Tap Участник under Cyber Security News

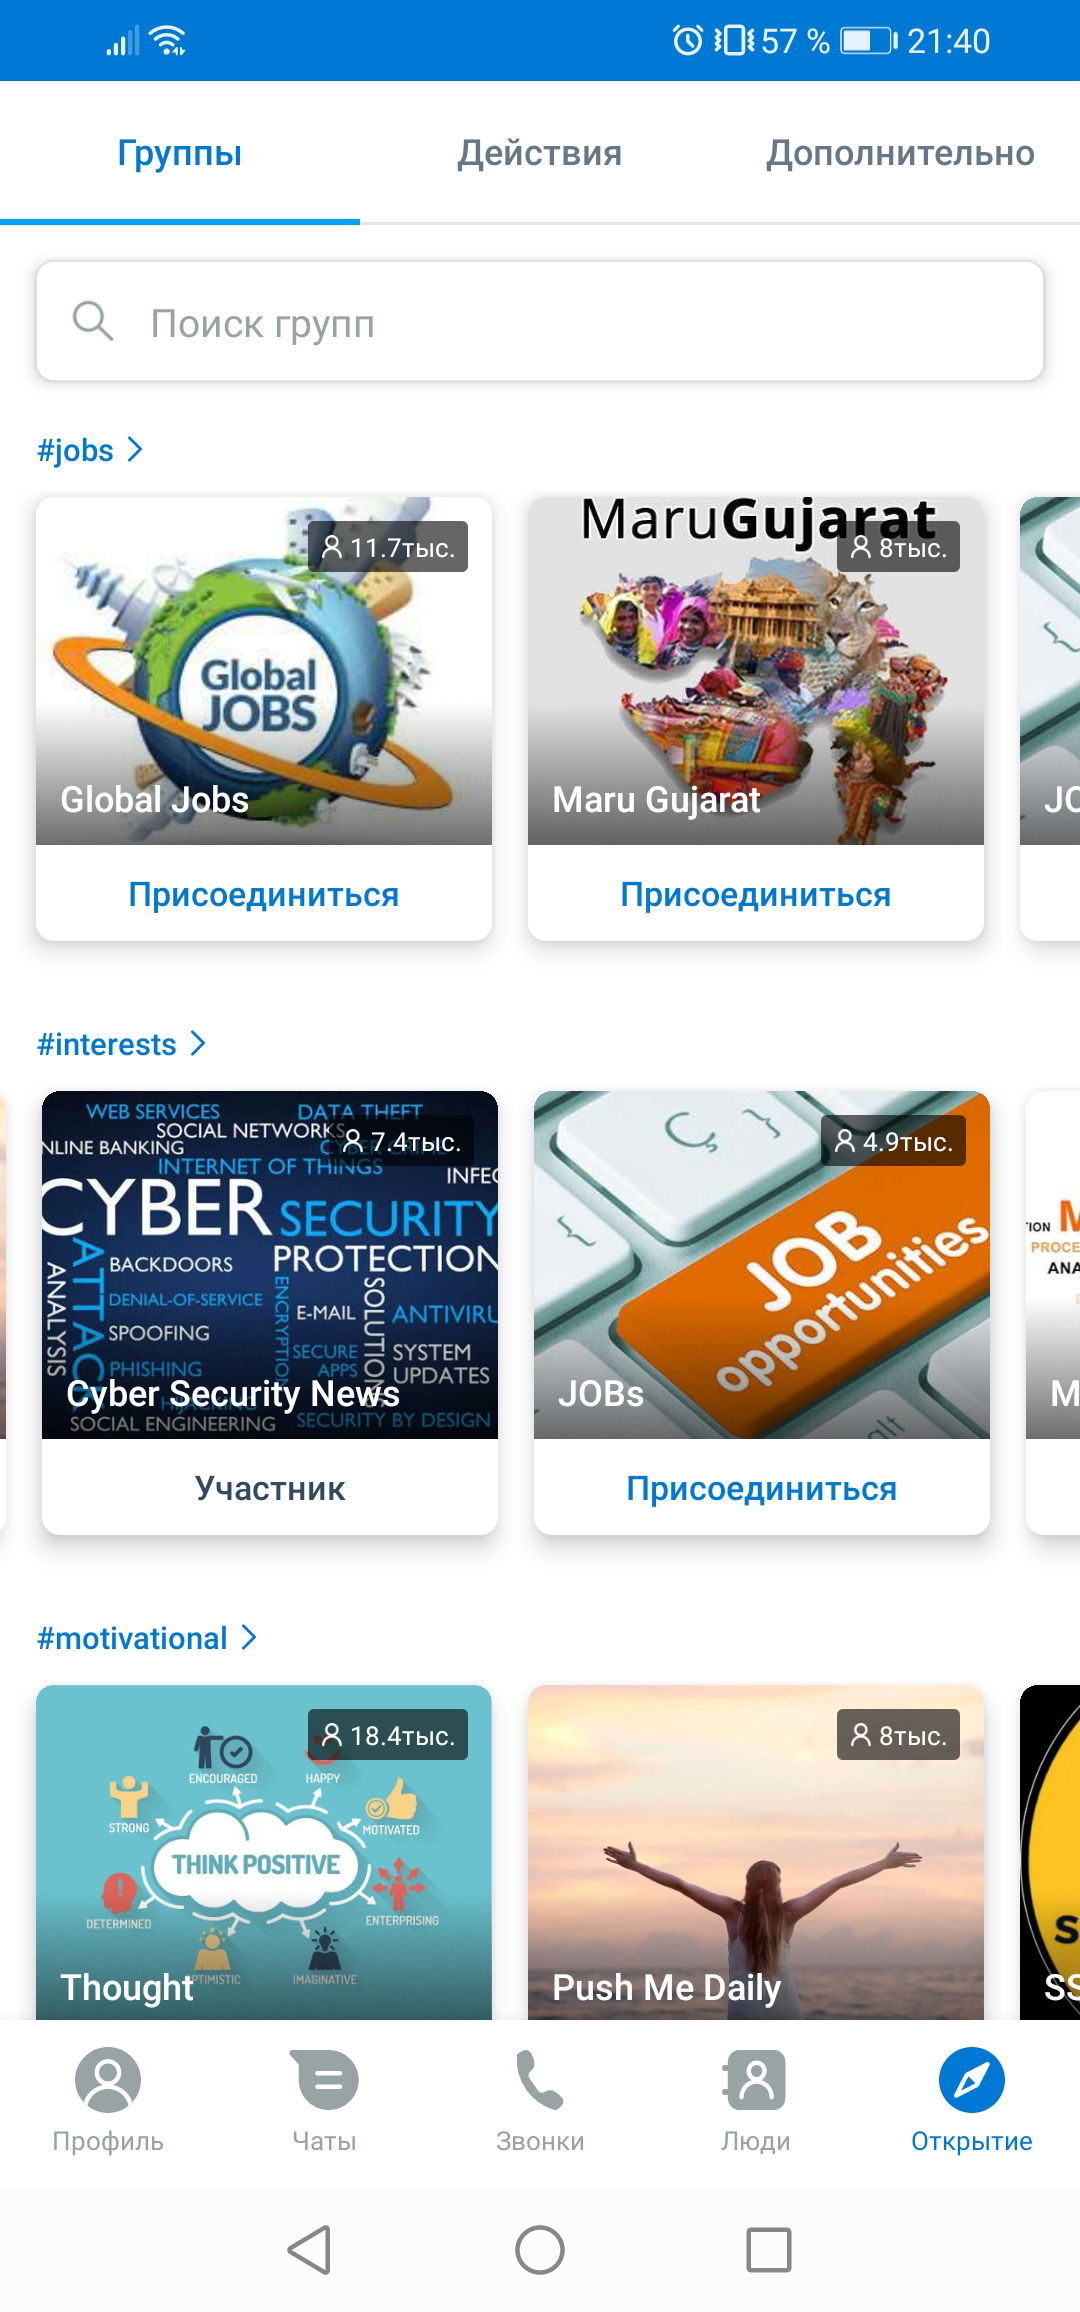point(270,1488)
